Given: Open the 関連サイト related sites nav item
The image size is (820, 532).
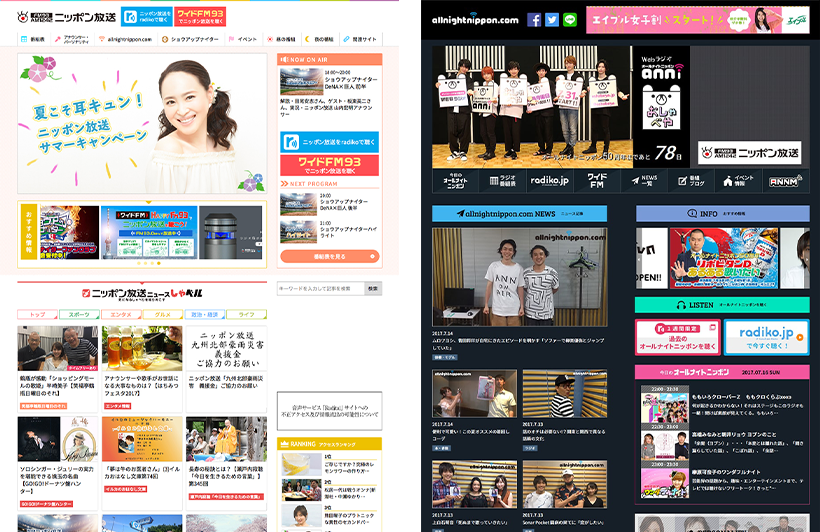Looking at the screenshot, I should click(x=360, y=39).
